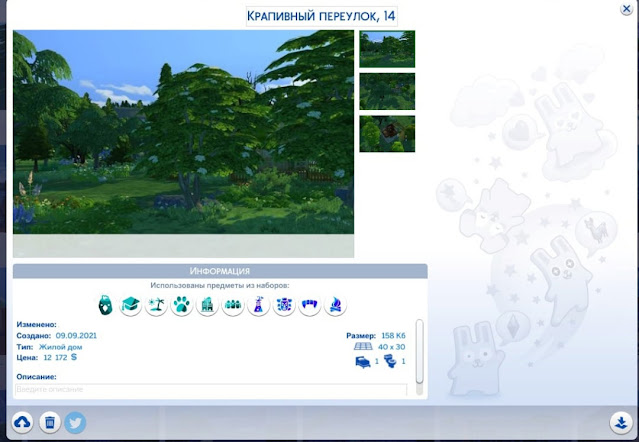Click the Cottage Living chicken pack icon
639x442 pixels.
(x=106, y=305)
